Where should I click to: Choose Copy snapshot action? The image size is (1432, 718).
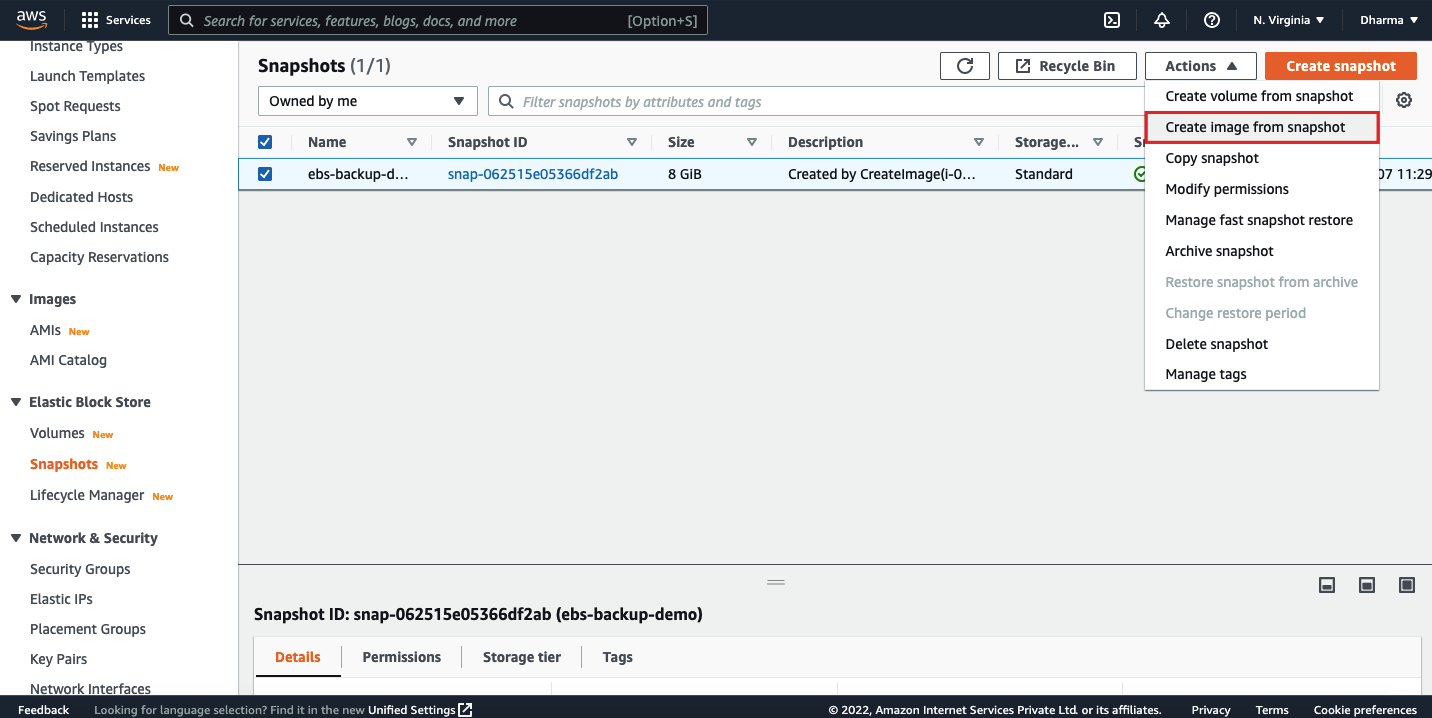click(1262, 158)
